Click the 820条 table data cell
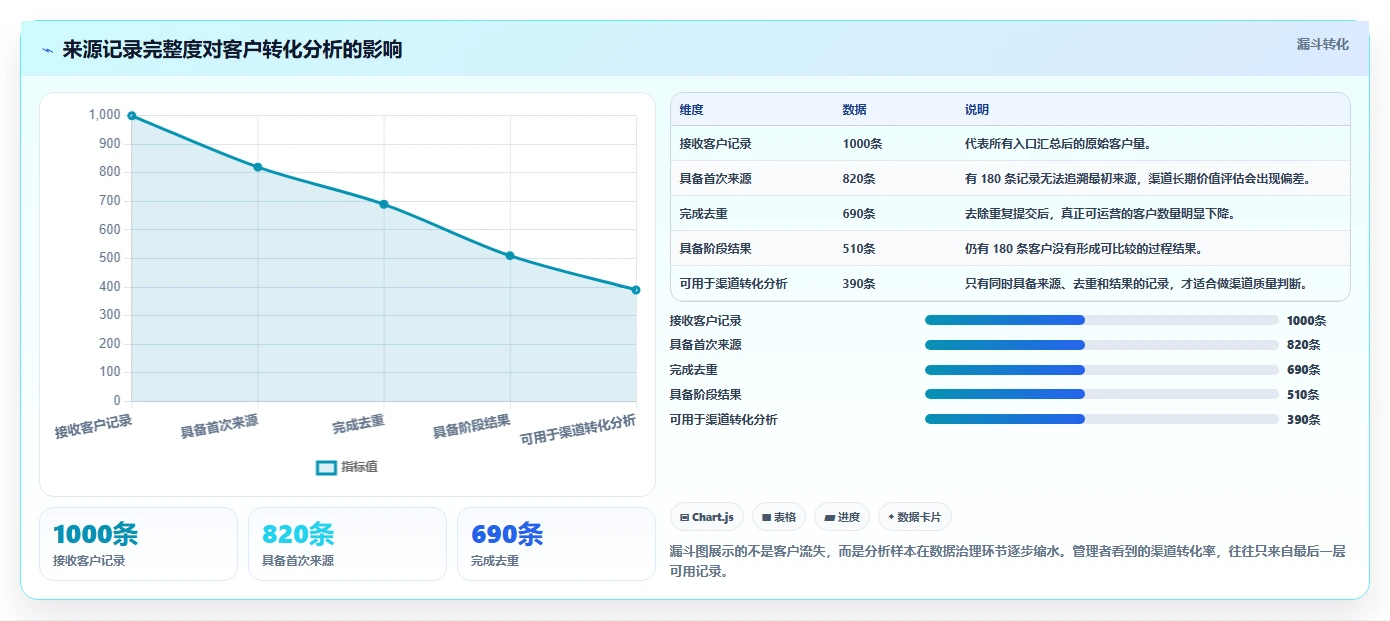 click(859, 179)
